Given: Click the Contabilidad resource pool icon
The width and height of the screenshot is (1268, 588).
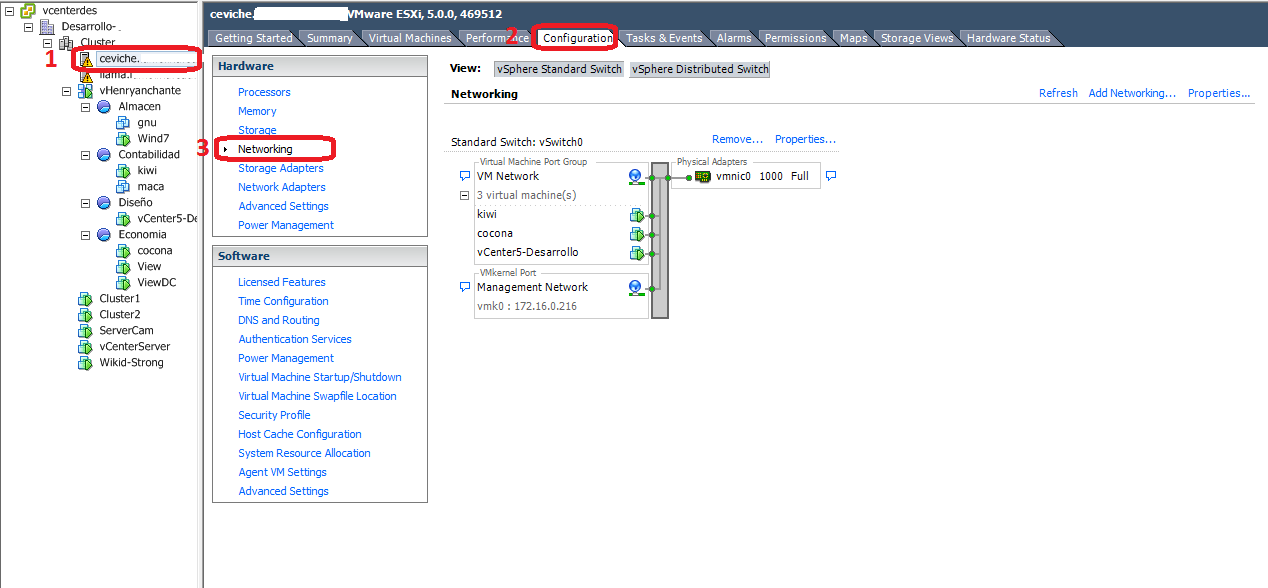Looking at the screenshot, I should pyautogui.click(x=104, y=154).
